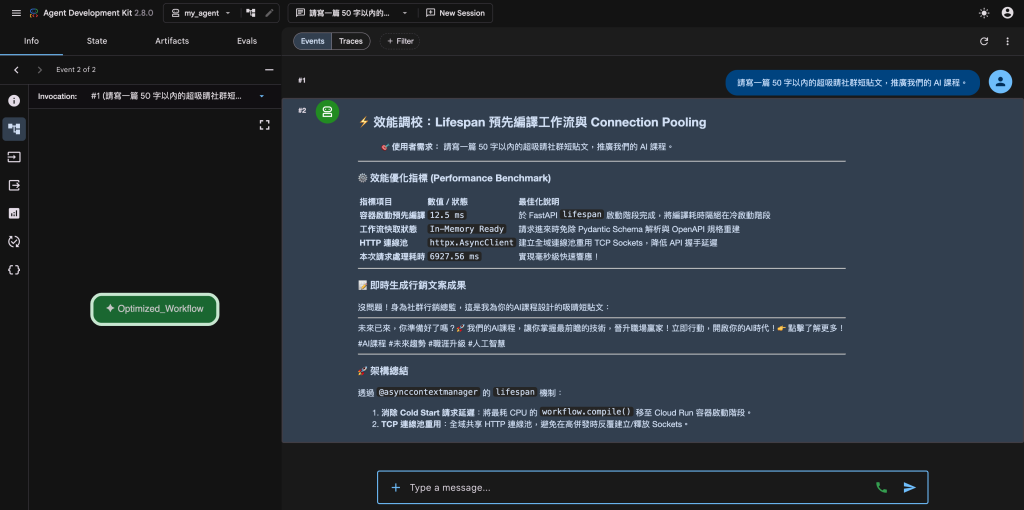Click the 'In-Memory Ready' status value
The width and height of the screenshot is (1024, 510).
(466, 229)
